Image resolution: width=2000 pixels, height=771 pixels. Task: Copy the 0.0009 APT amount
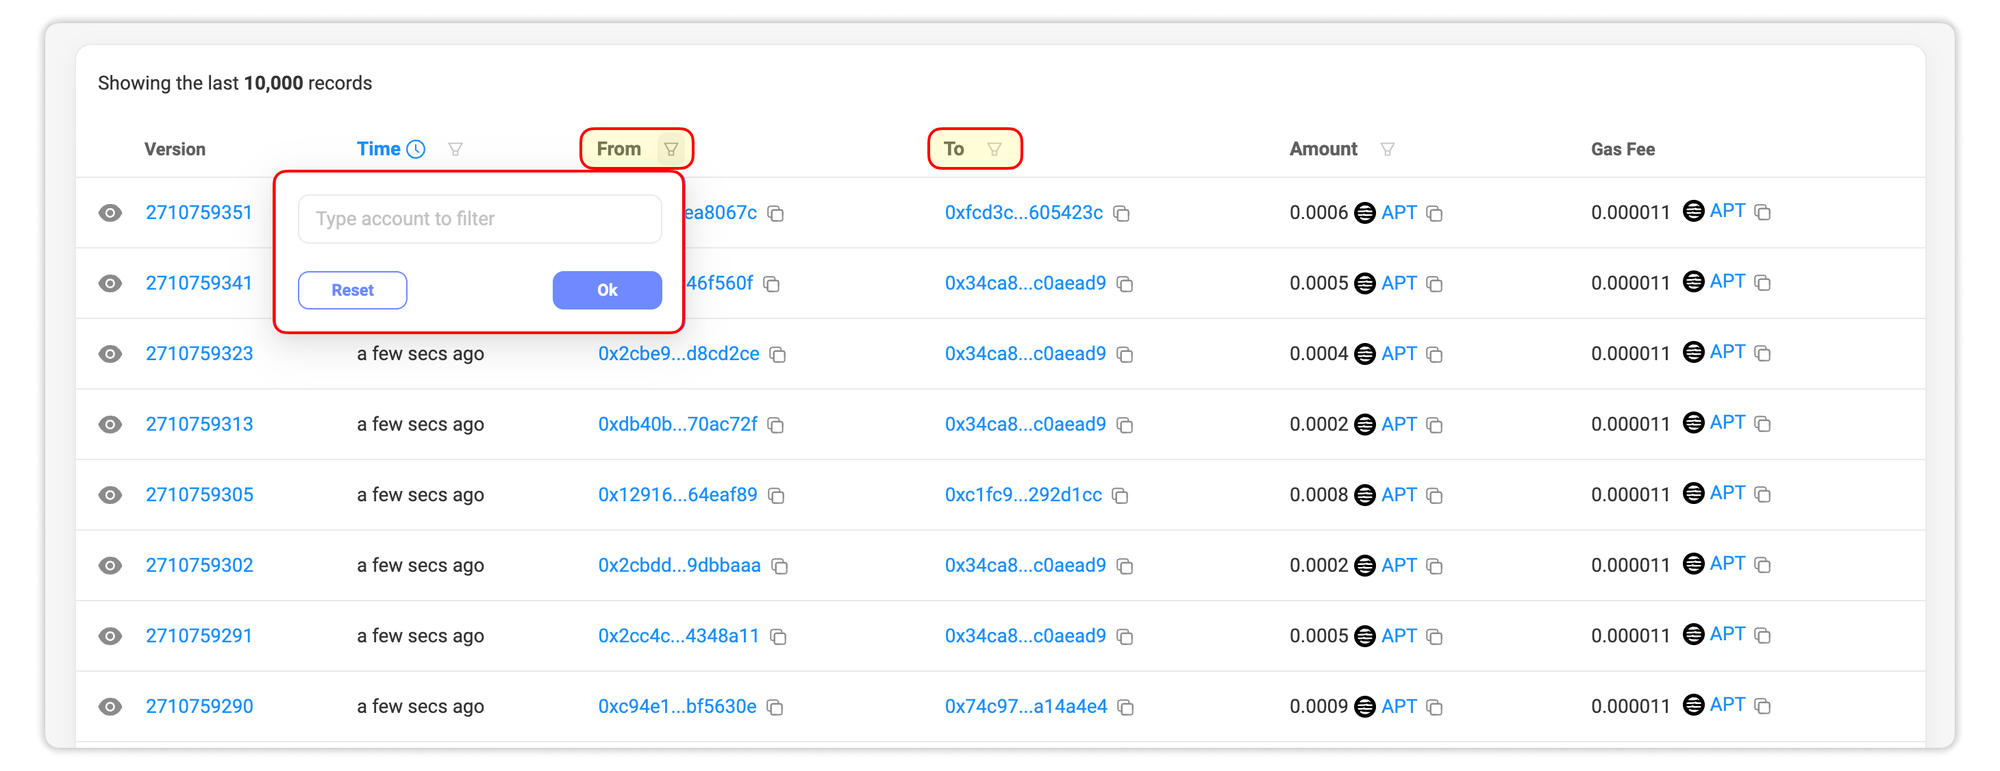click(1435, 708)
